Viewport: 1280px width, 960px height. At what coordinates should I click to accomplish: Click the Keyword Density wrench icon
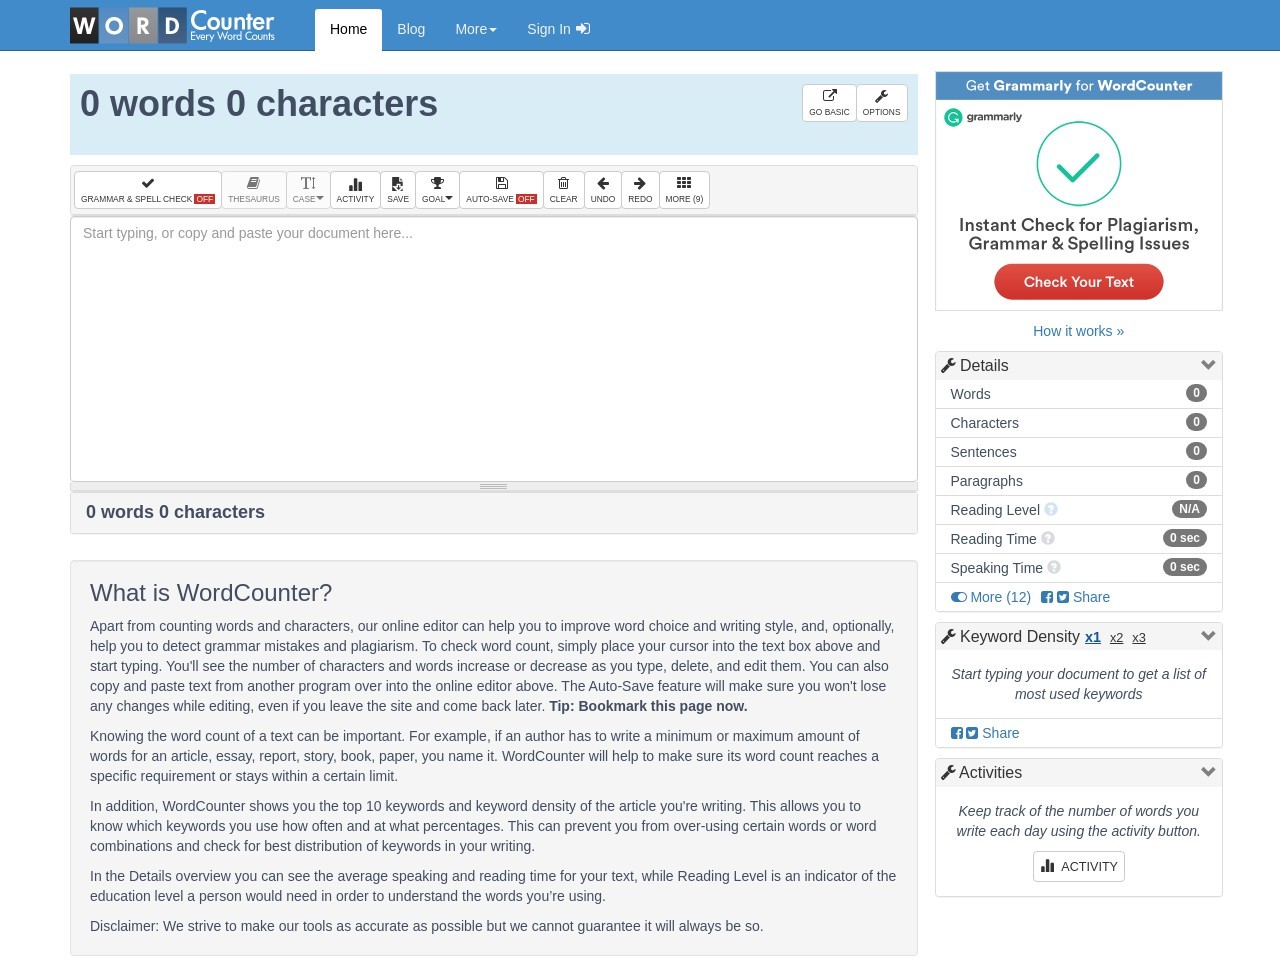948,636
